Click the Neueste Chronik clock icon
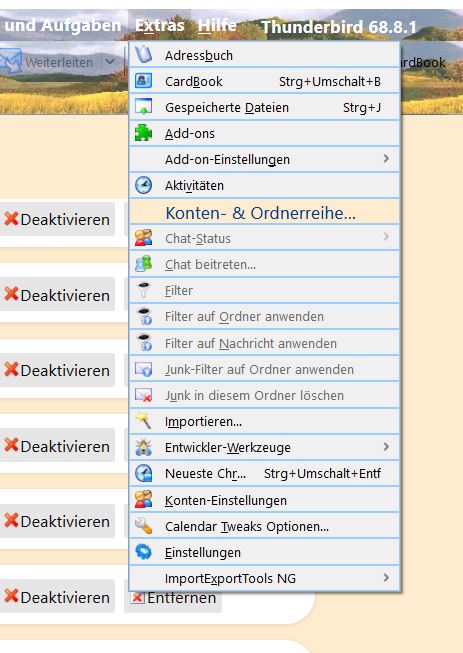 point(143,473)
